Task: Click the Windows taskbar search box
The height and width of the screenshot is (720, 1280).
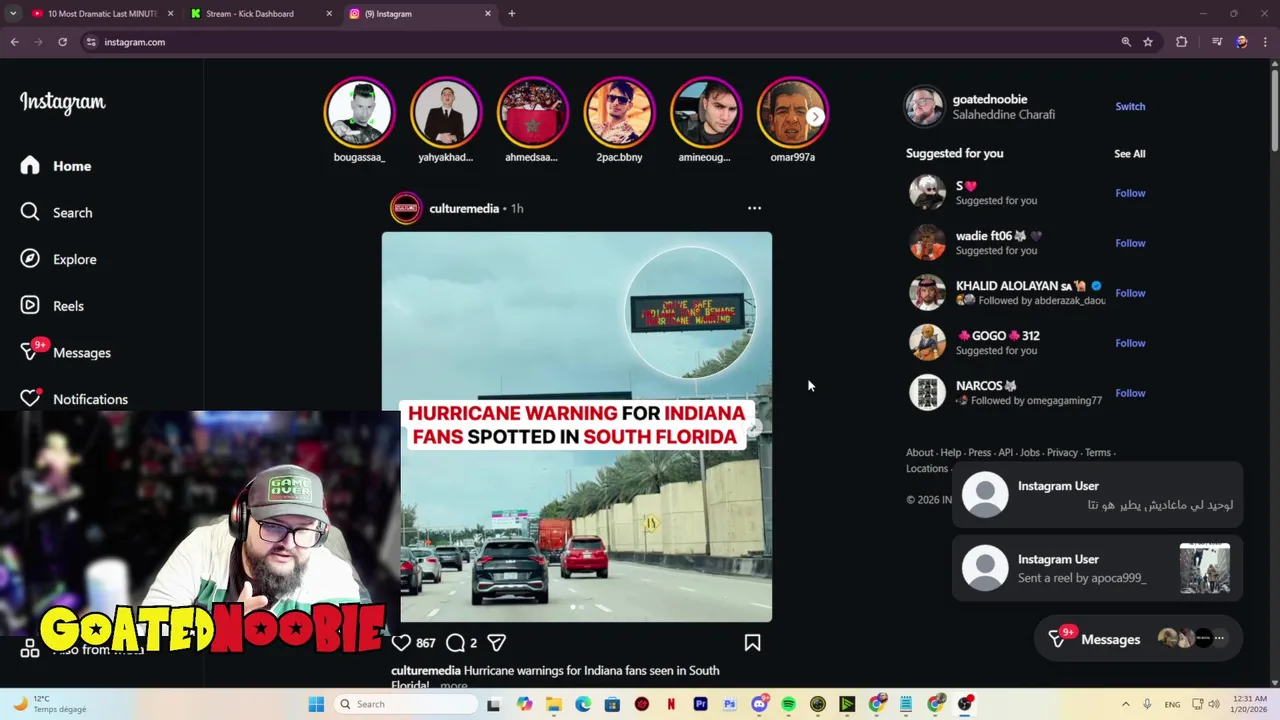Action: [407, 704]
